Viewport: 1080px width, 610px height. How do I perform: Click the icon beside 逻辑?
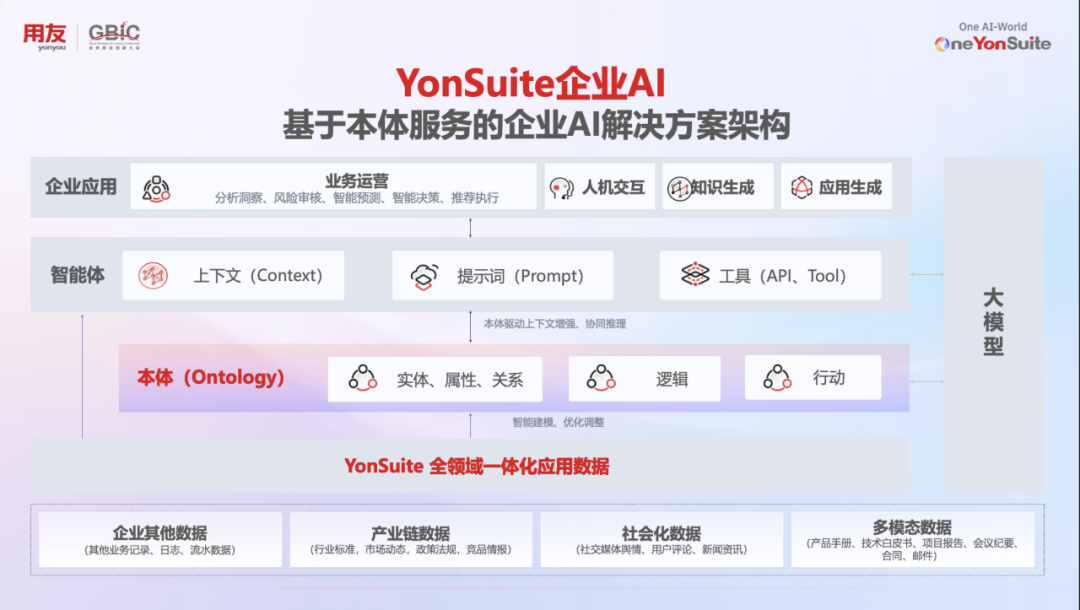(601, 378)
